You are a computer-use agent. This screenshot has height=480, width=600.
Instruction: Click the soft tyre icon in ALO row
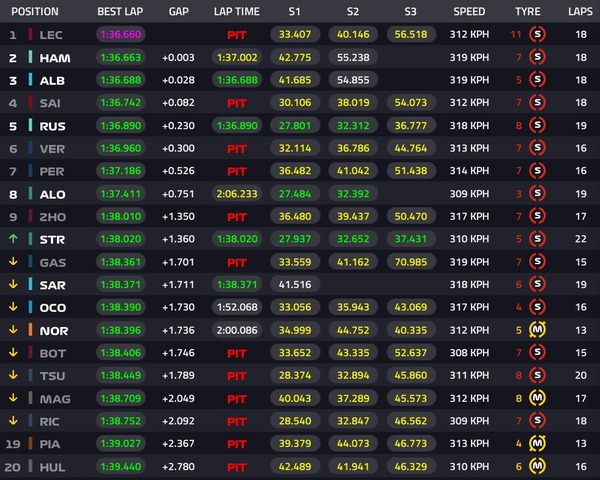537,194
